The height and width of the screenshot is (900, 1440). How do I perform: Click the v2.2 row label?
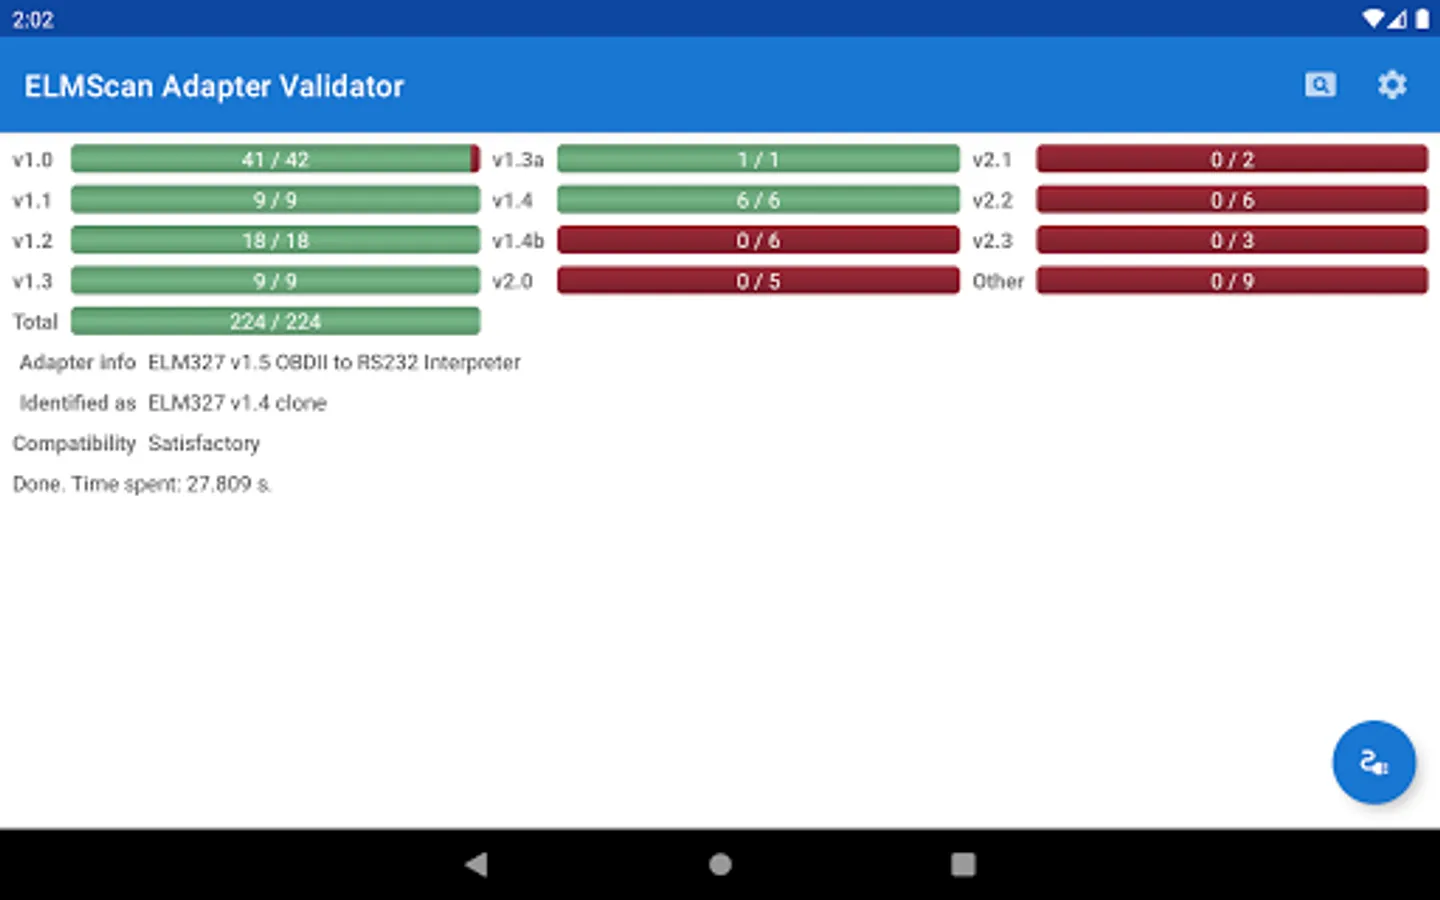pyautogui.click(x=992, y=201)
